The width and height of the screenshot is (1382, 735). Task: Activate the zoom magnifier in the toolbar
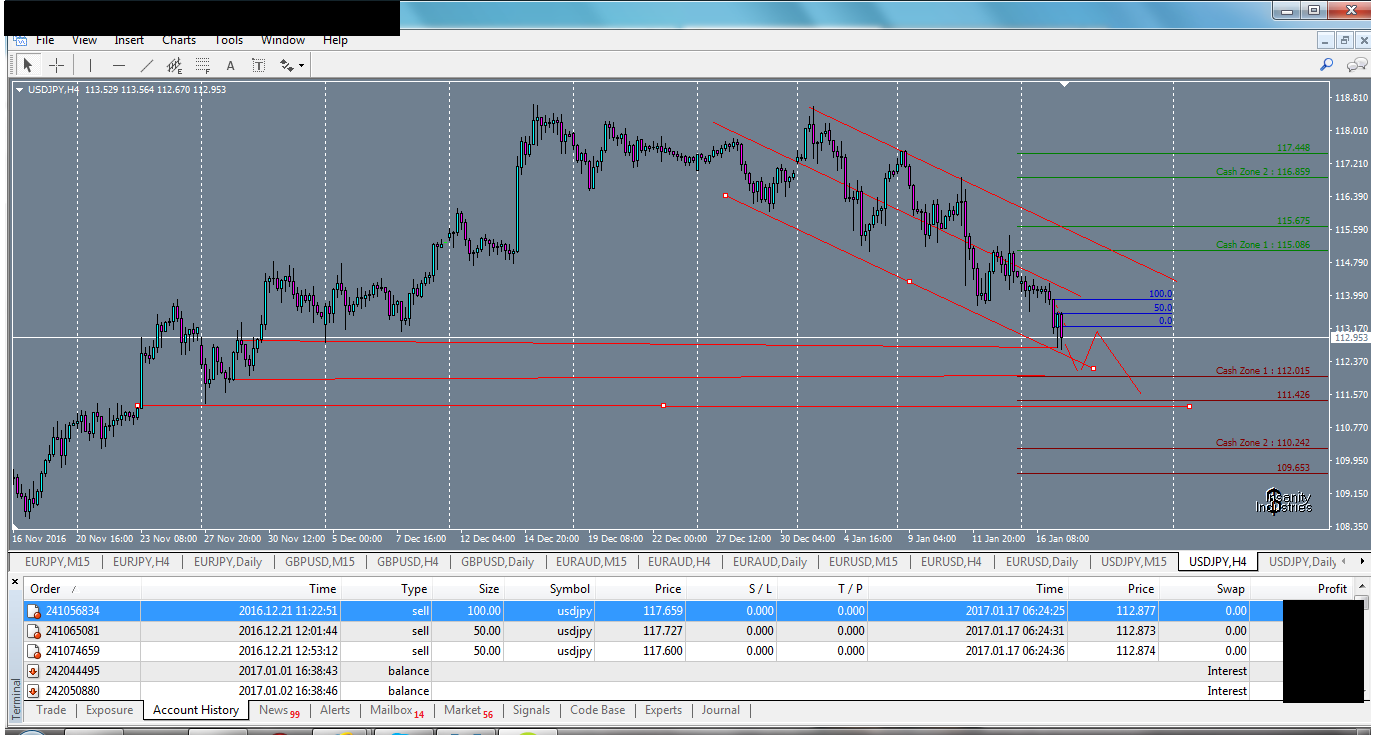(1326, 64)
